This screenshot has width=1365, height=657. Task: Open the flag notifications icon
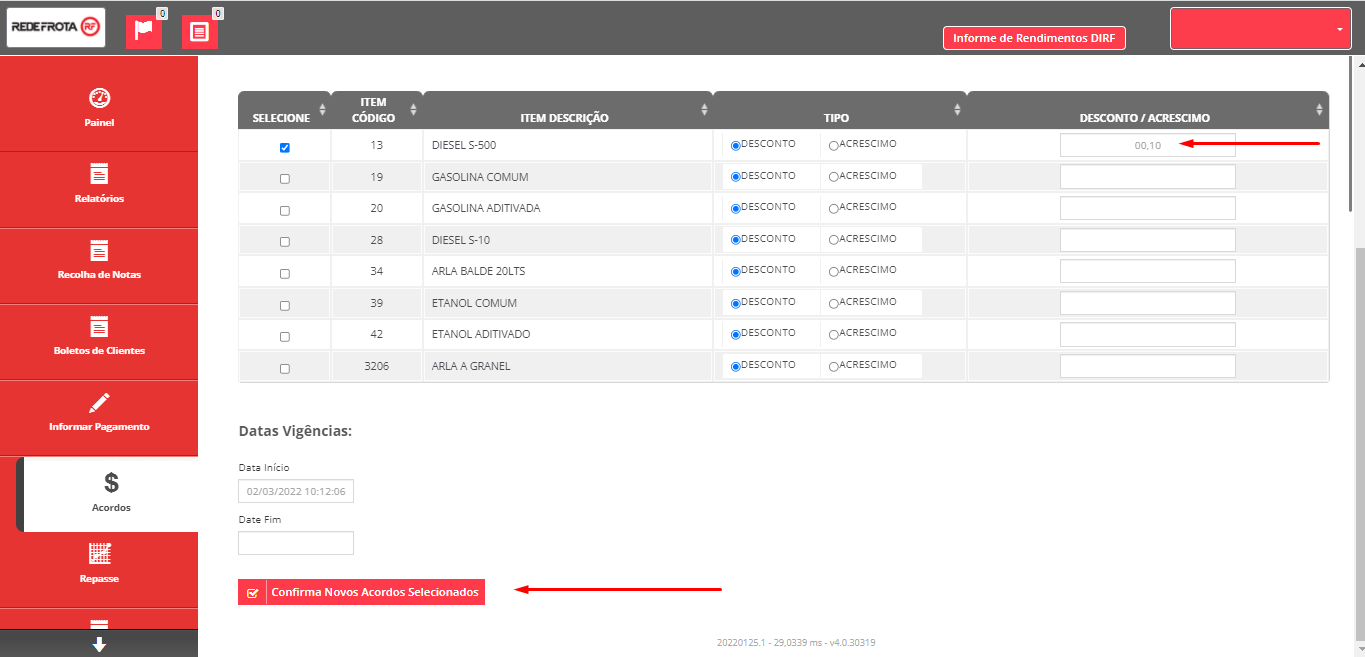coord(143,32)
